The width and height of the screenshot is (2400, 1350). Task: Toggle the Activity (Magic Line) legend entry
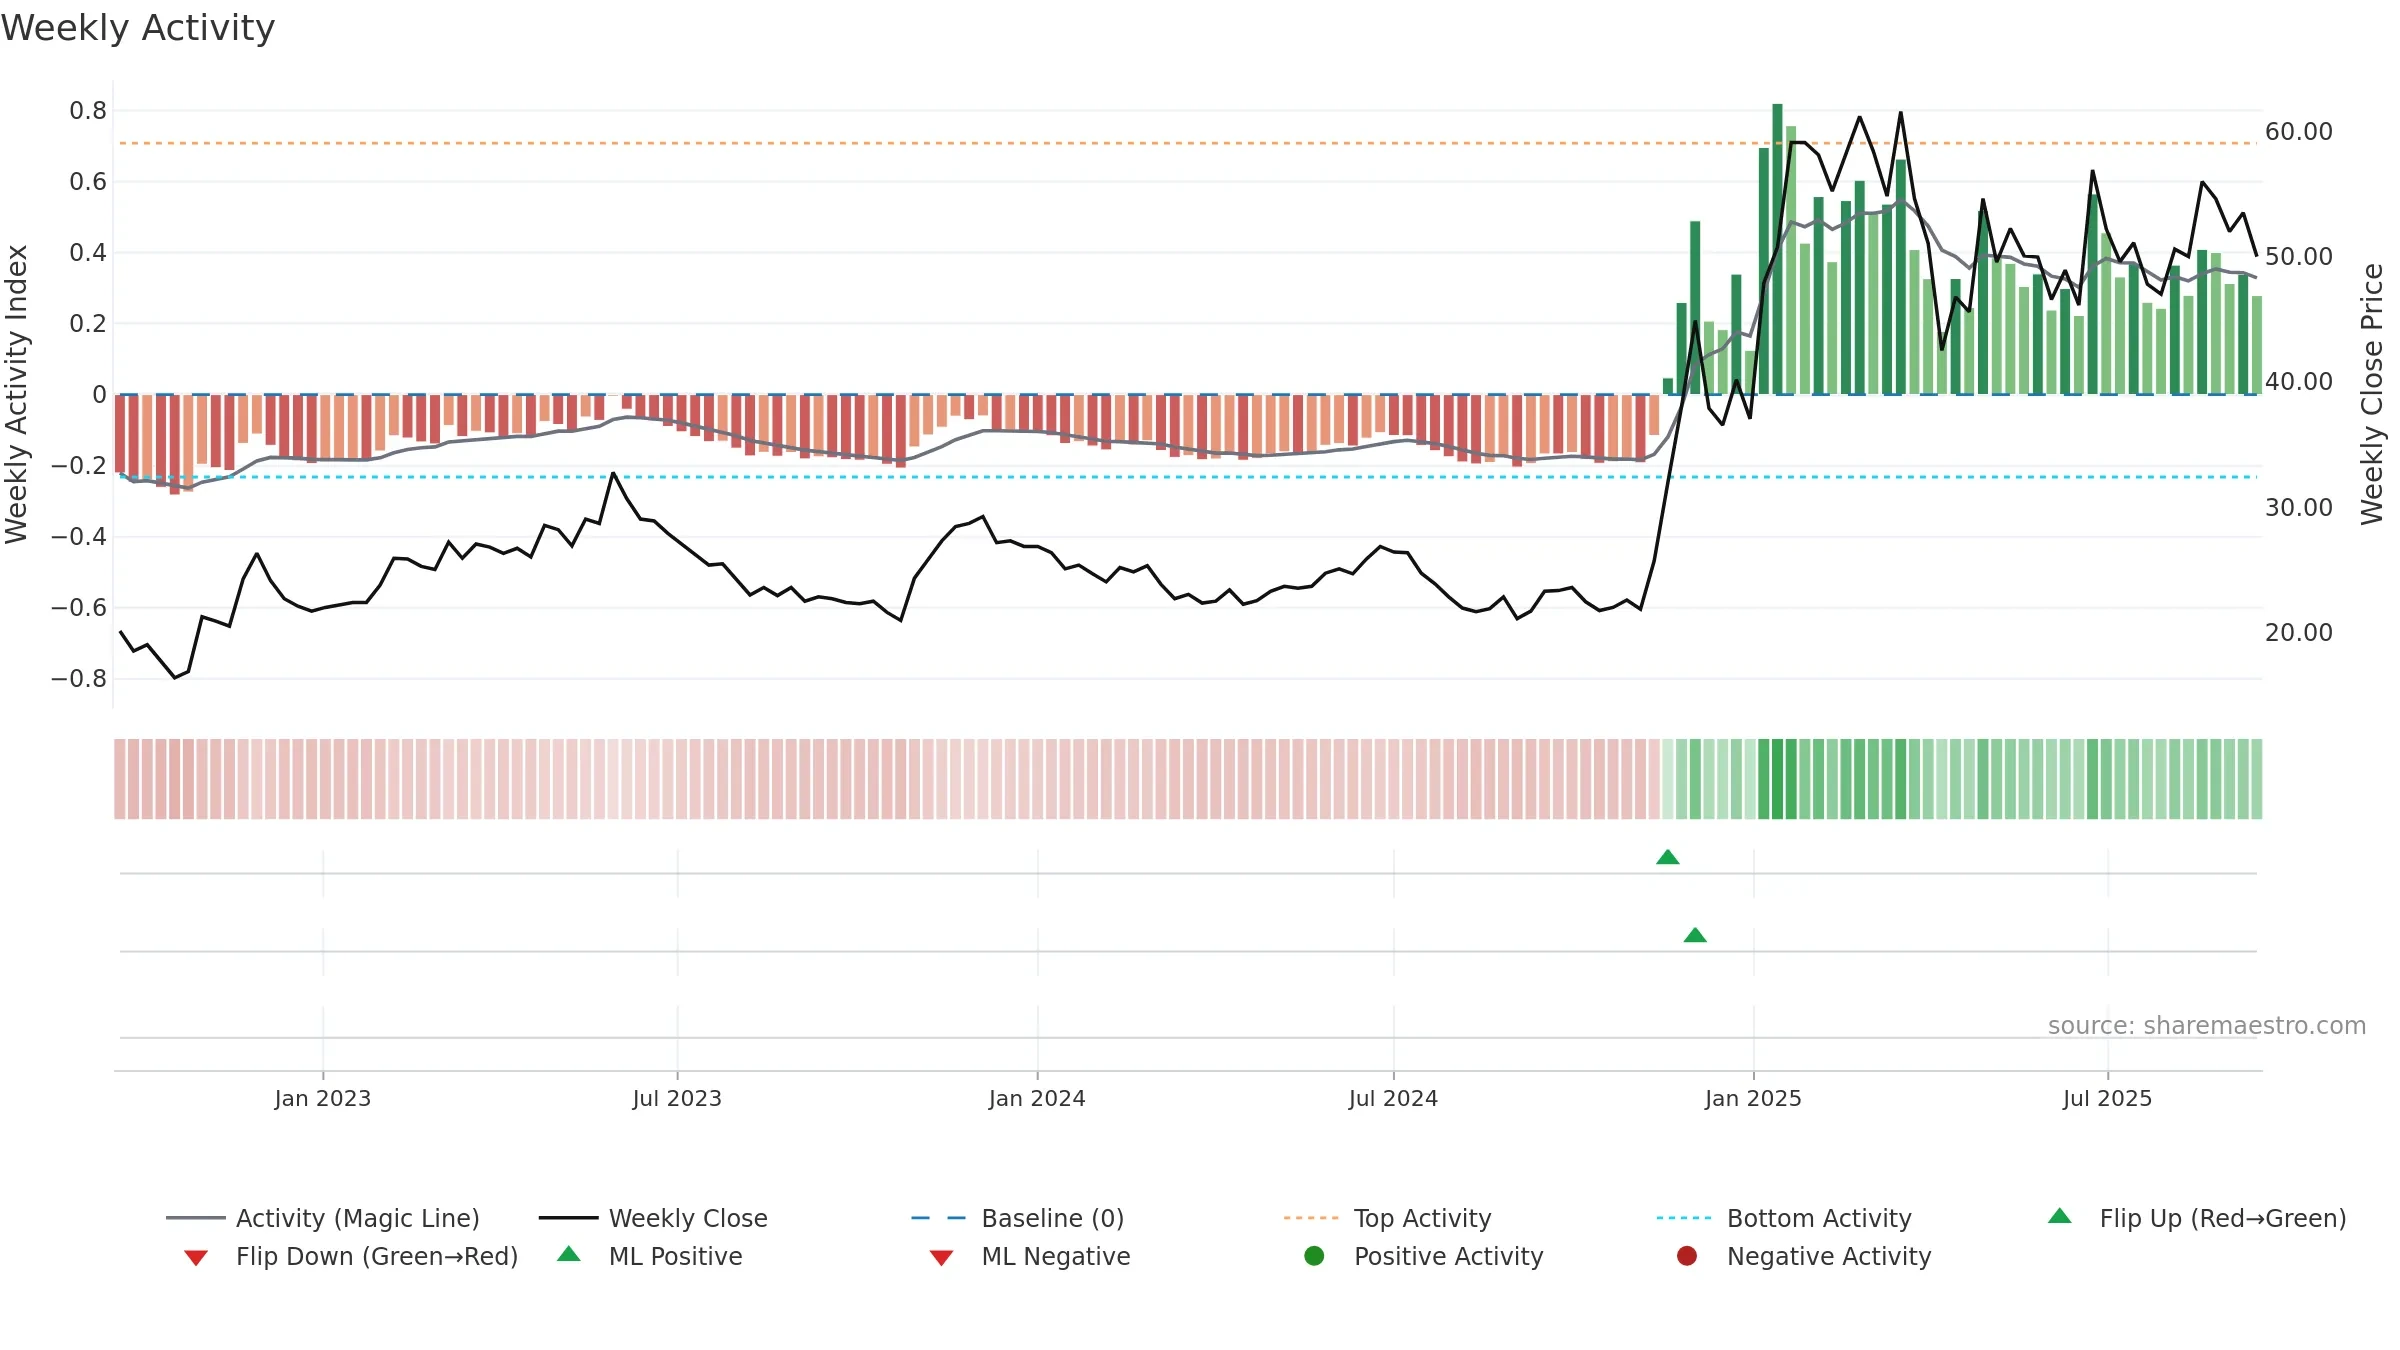pyautogui.click(x=323, y=1218)
